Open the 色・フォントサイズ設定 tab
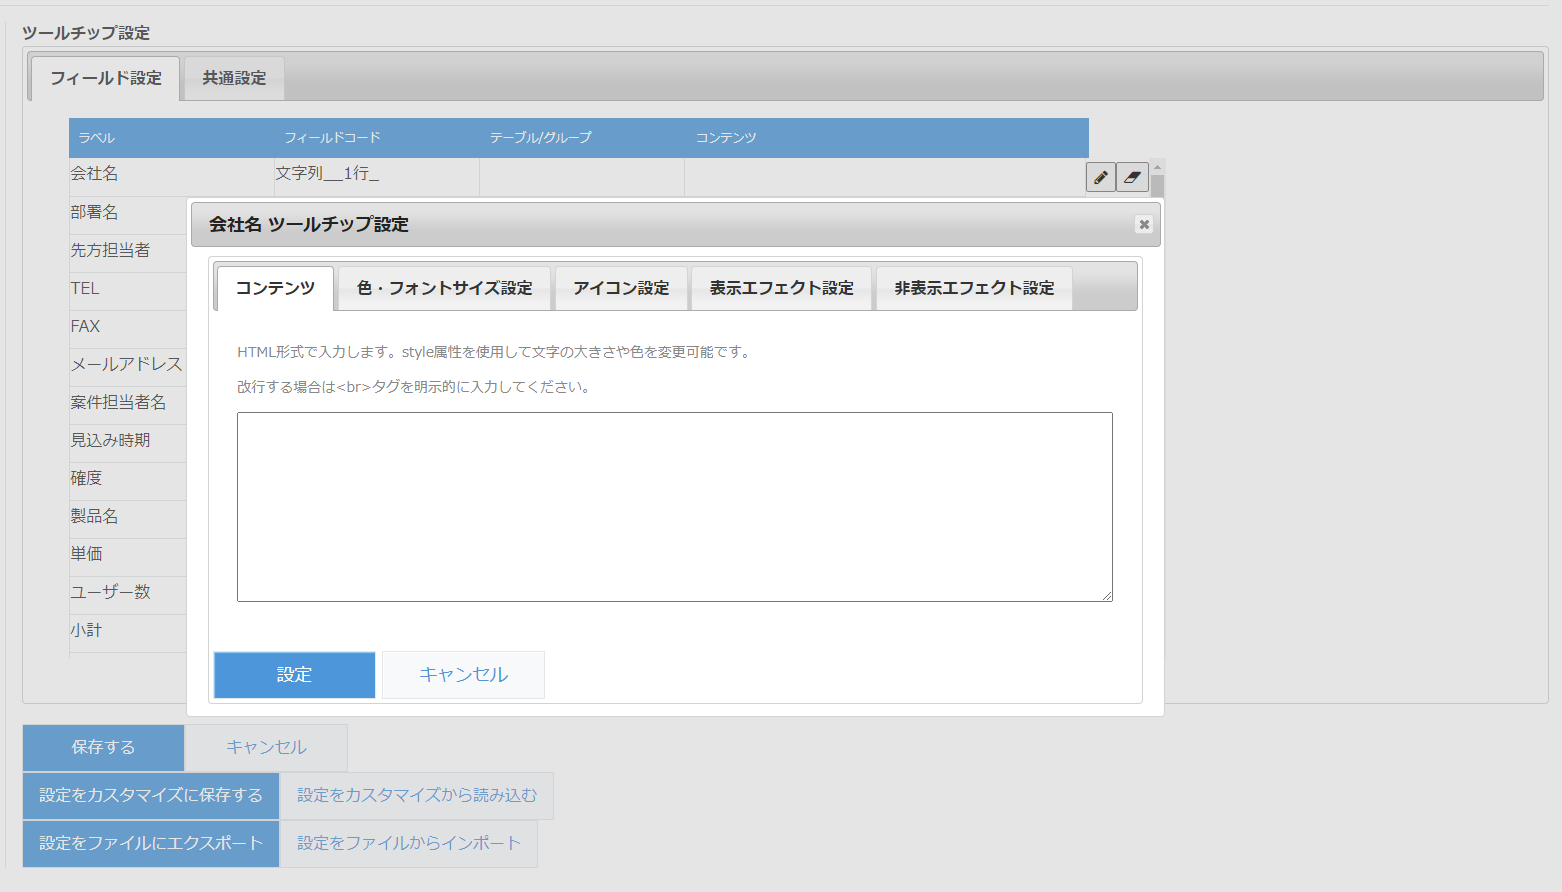 (x=444, y=288)
